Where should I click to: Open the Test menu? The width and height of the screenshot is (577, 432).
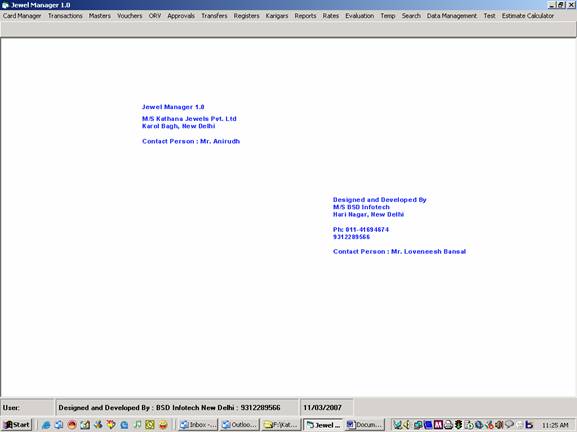tap(489, 16)
